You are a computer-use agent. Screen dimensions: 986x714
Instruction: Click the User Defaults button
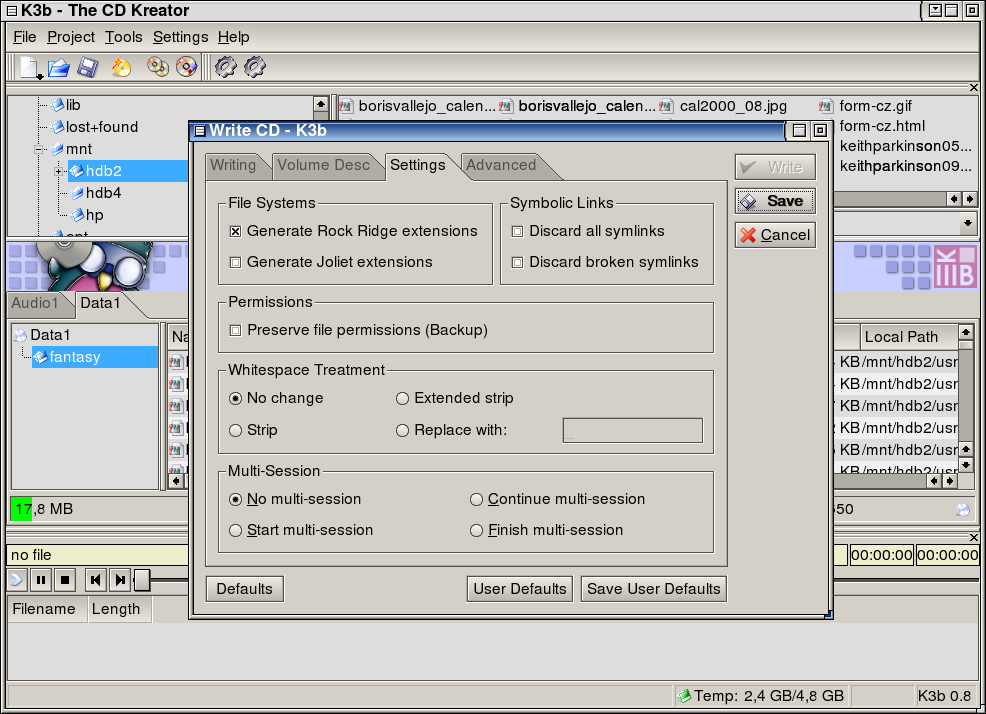pos(519,589)
